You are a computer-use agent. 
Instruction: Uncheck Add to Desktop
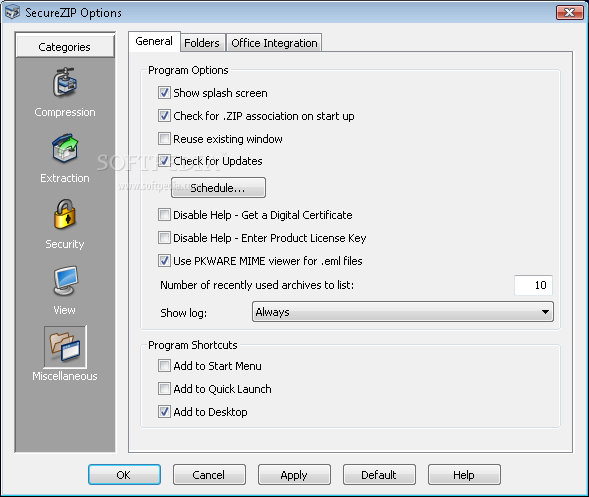pos(164,412)
